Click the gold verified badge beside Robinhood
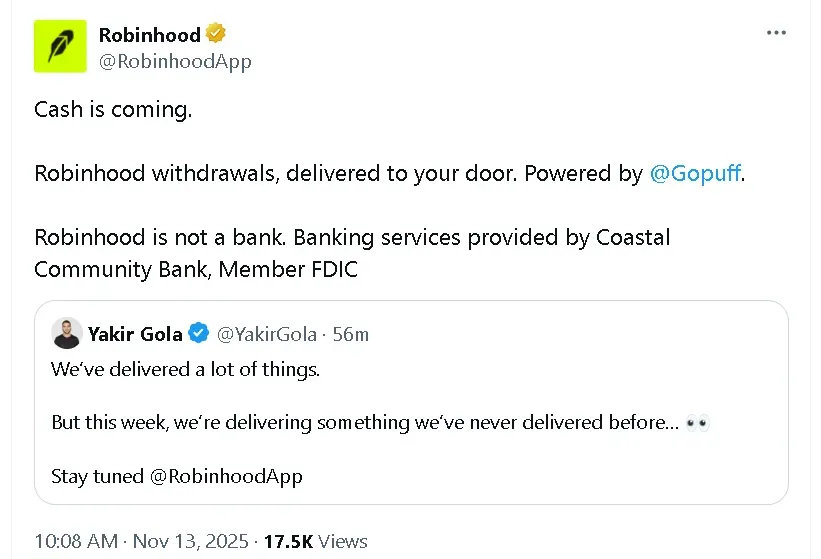This screenshot has width=821, height=559. [216, 34]
